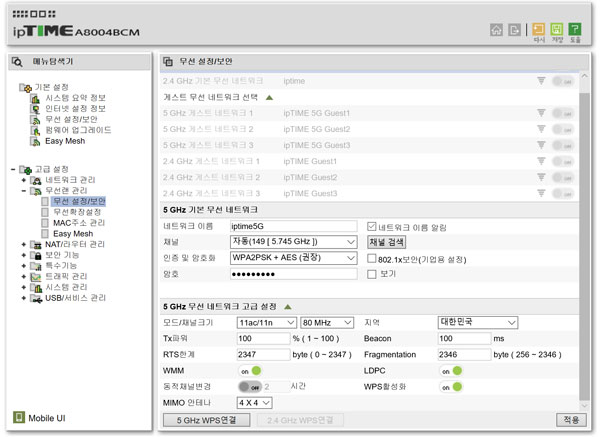Toggle the WPS활성화 switch
The width and height of the screenshot is (600, 437).
pos(451,387)
